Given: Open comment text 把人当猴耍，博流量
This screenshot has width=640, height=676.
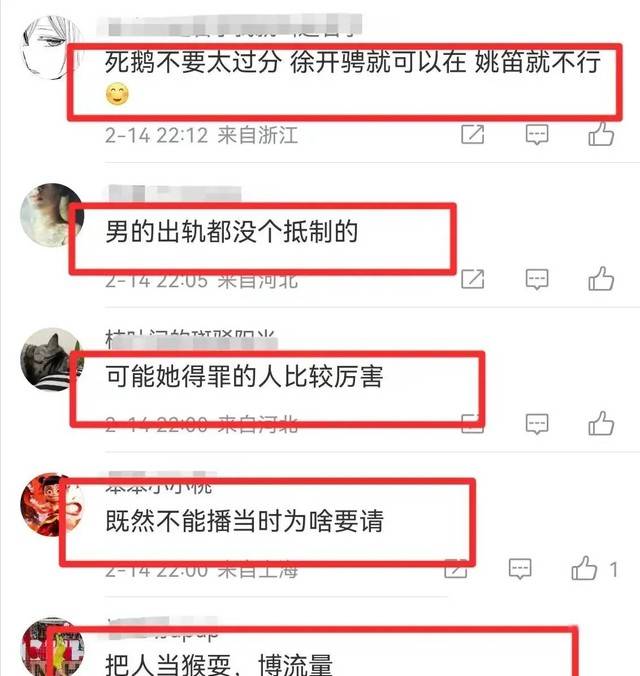Looking at the screenshot, I should click(x=219, y=665).
